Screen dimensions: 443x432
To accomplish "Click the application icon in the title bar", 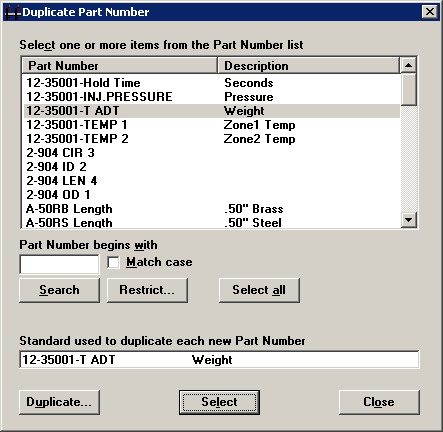I will click(13, 12).
